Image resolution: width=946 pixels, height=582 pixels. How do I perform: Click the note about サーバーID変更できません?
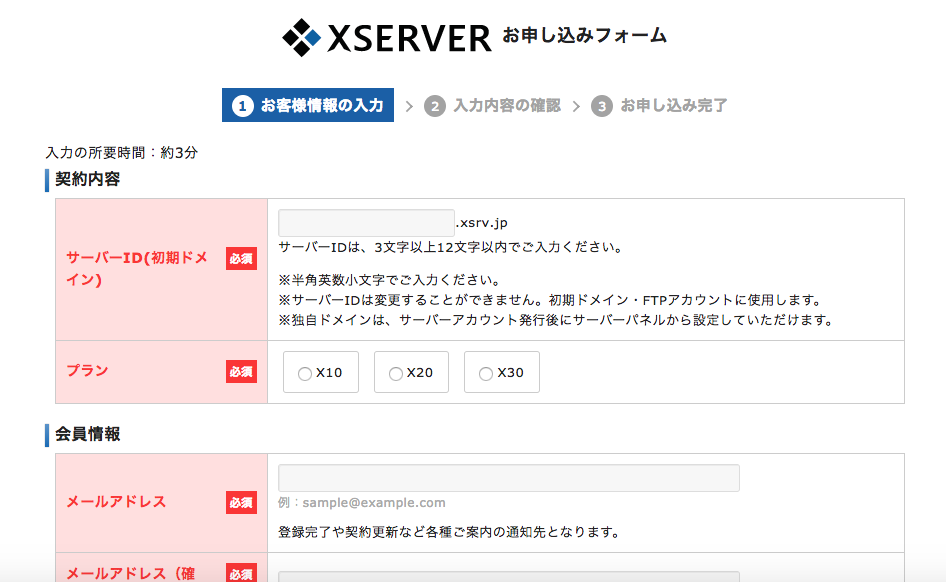pos(550,300)
